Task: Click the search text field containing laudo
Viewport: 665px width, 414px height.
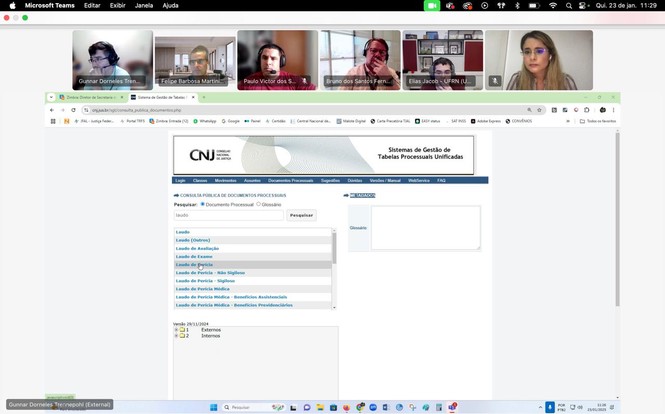Action: [229, 215]
